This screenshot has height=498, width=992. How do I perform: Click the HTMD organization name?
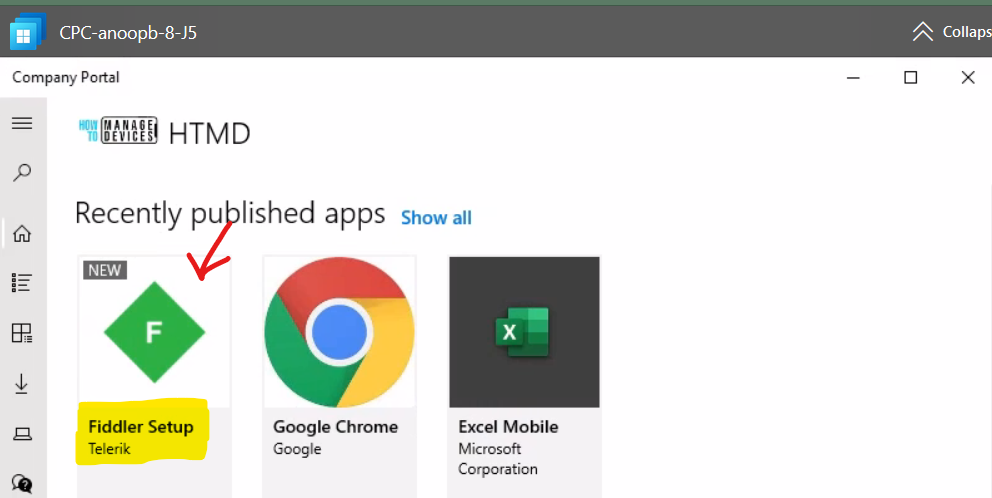209,134
